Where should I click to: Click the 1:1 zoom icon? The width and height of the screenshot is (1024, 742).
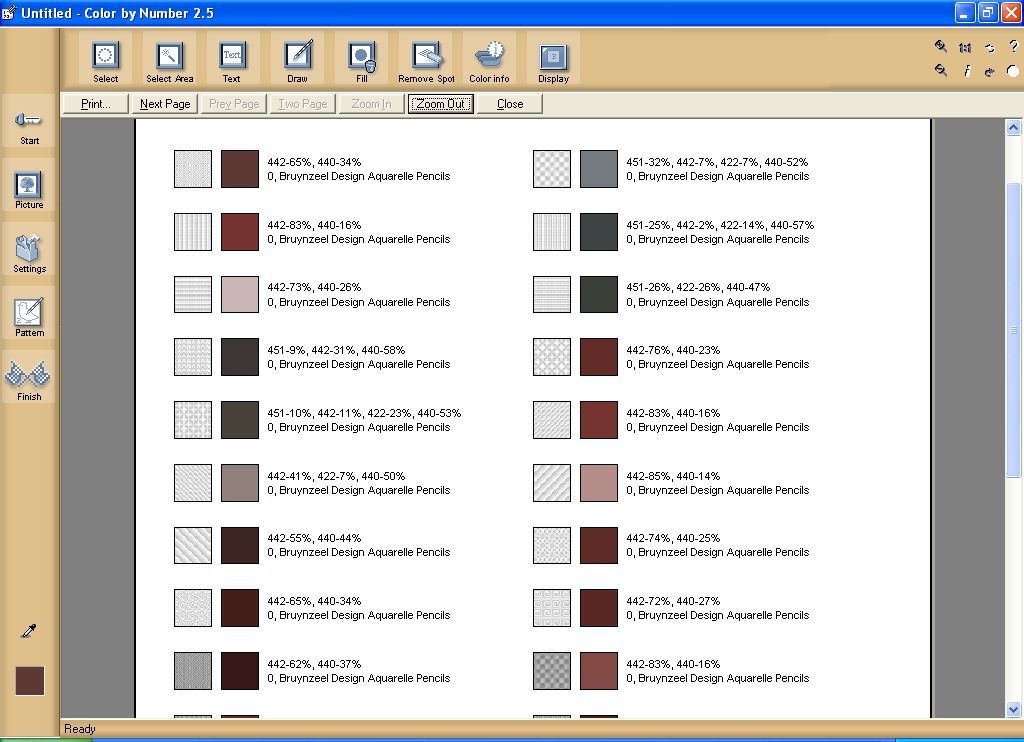coord(965,46)
